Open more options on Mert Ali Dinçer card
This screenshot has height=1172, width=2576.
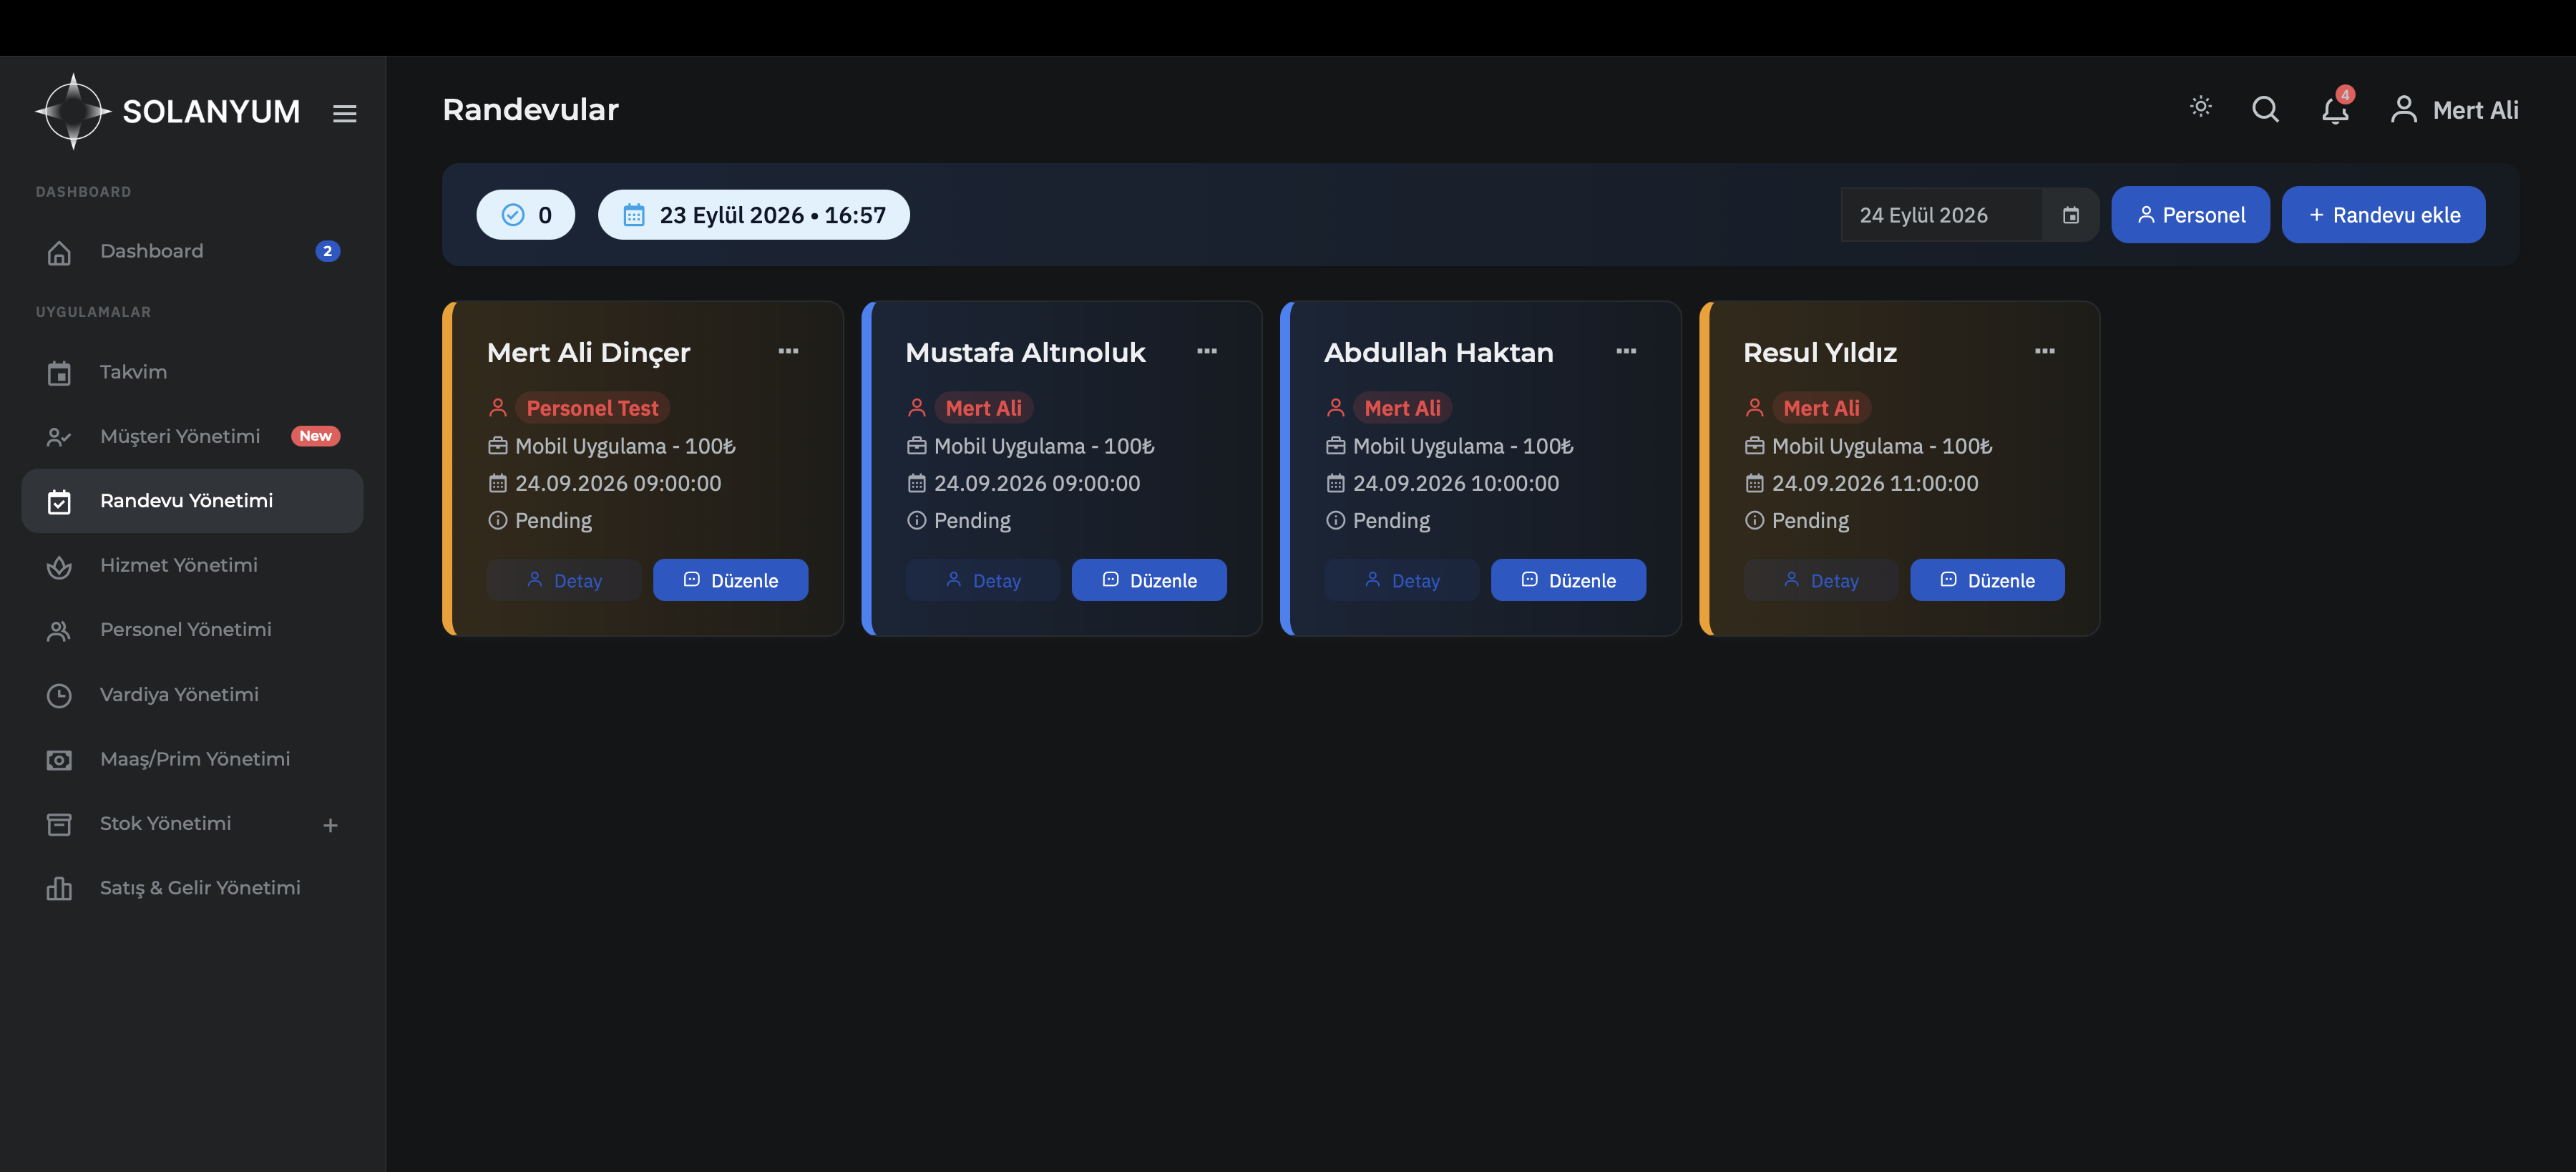[x=788, y=351]
